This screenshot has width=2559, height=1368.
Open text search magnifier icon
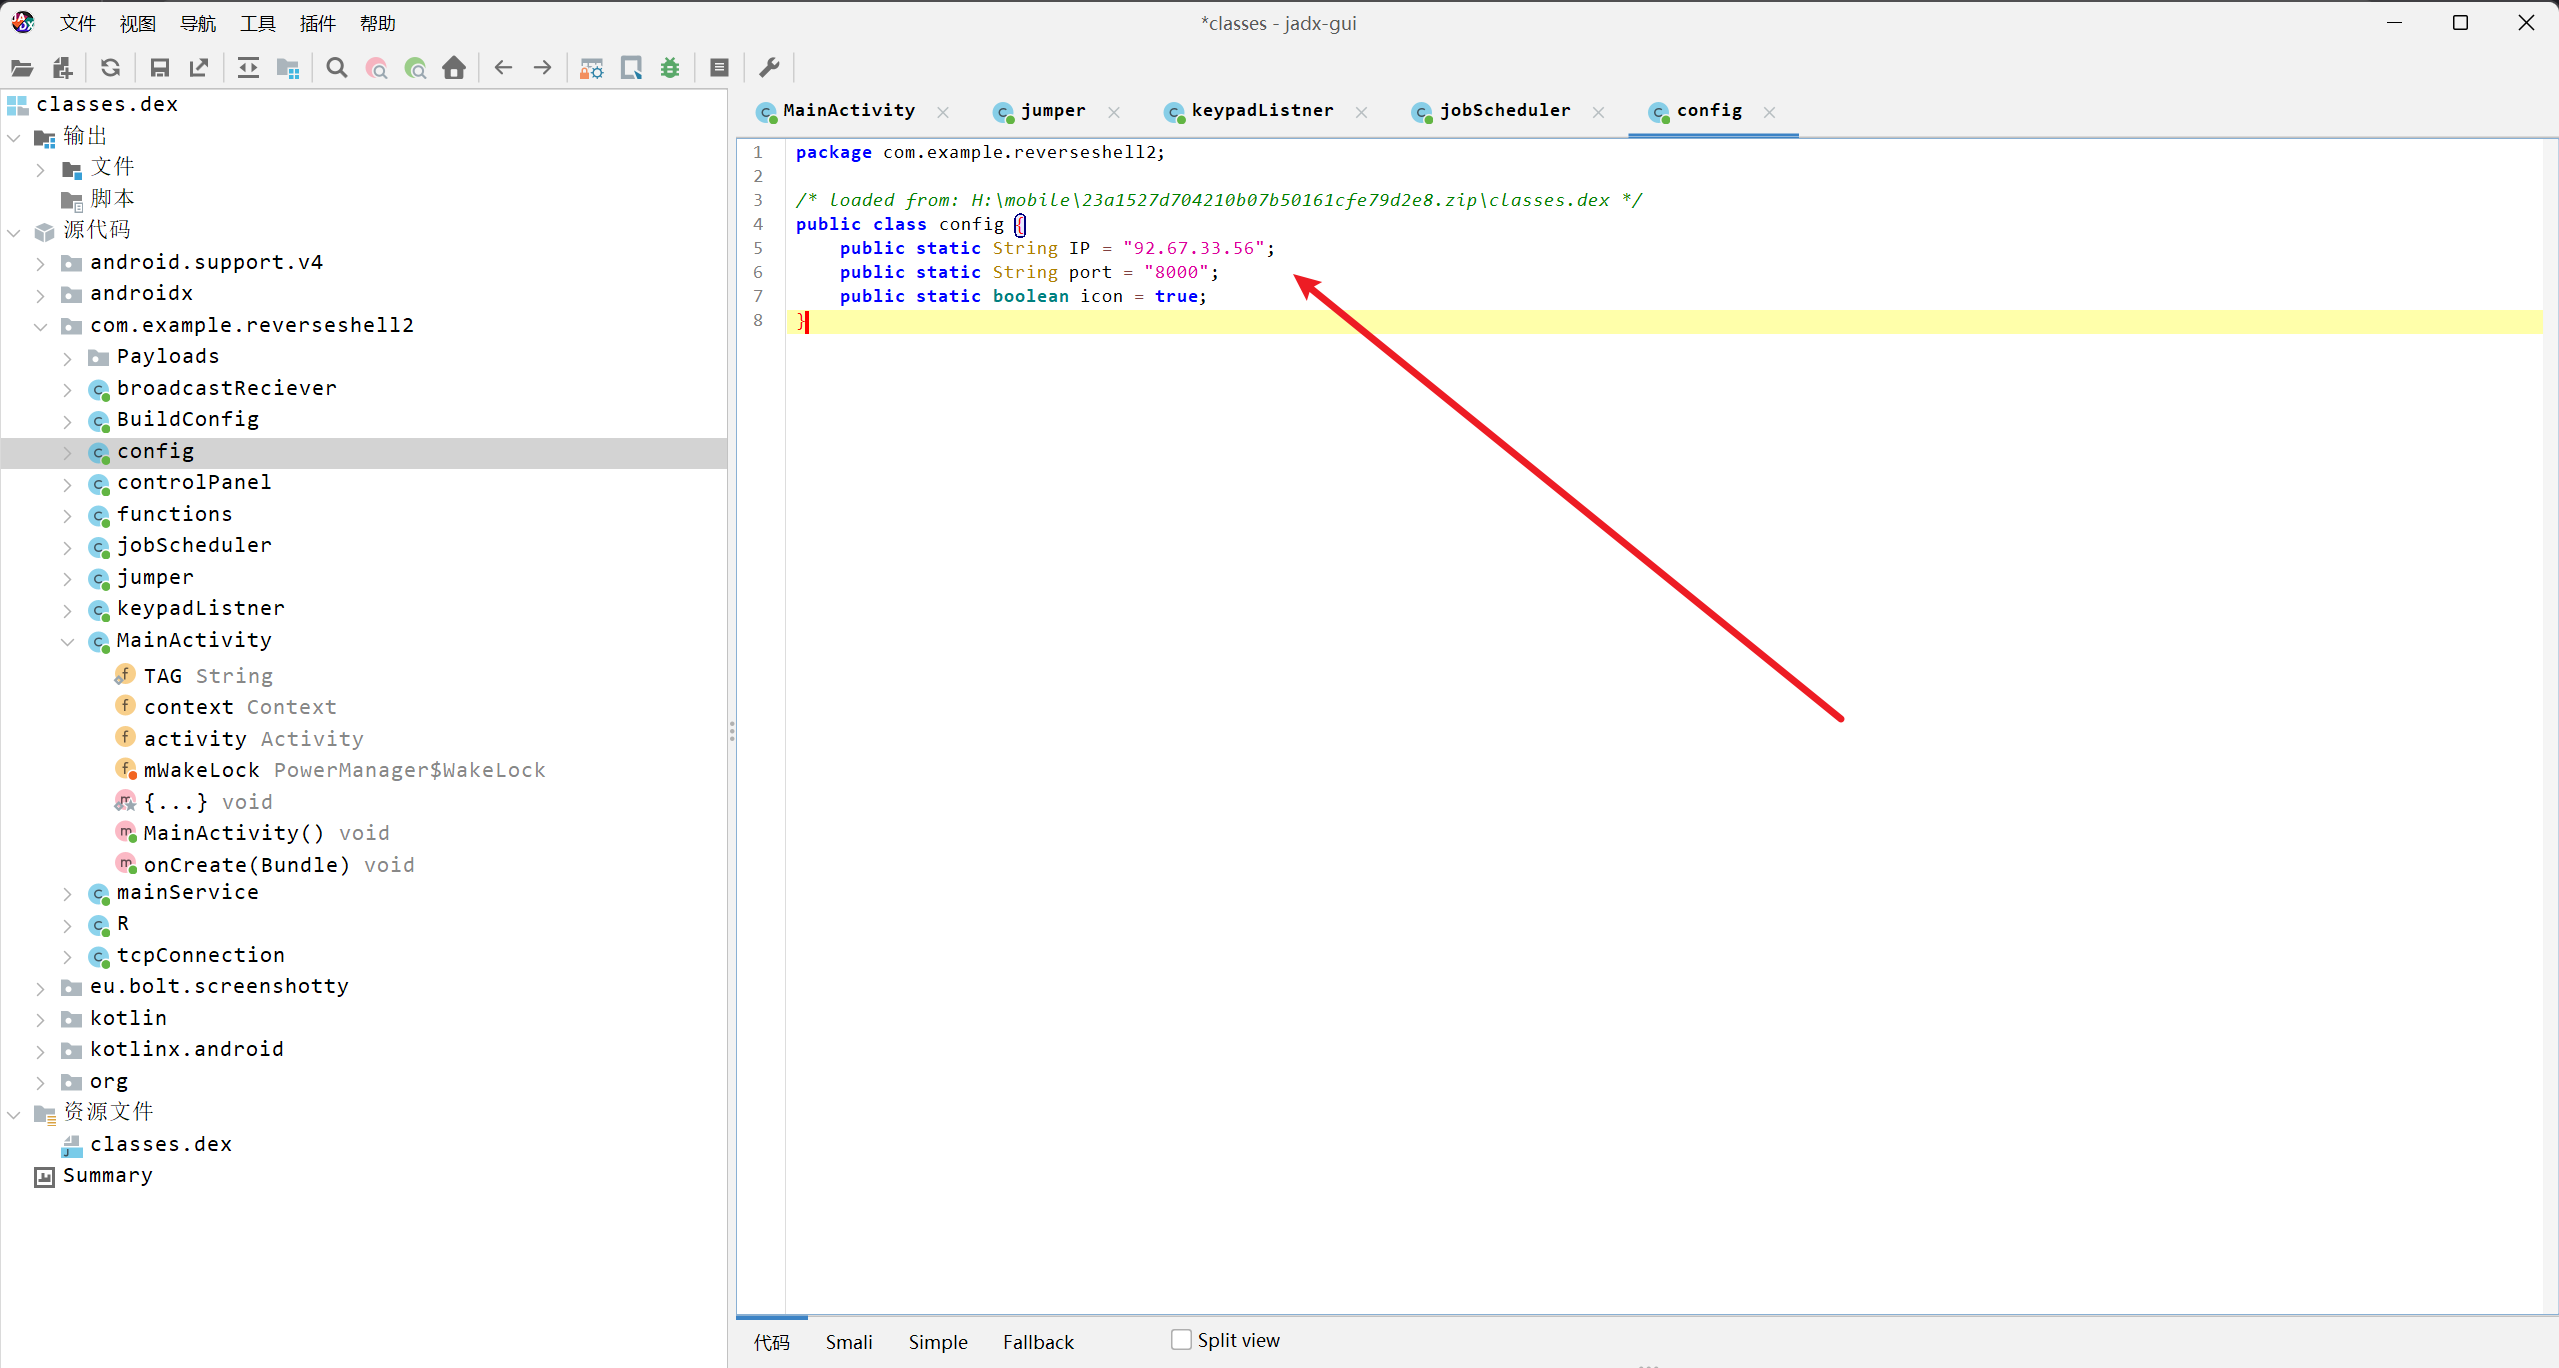coord(337,68)
